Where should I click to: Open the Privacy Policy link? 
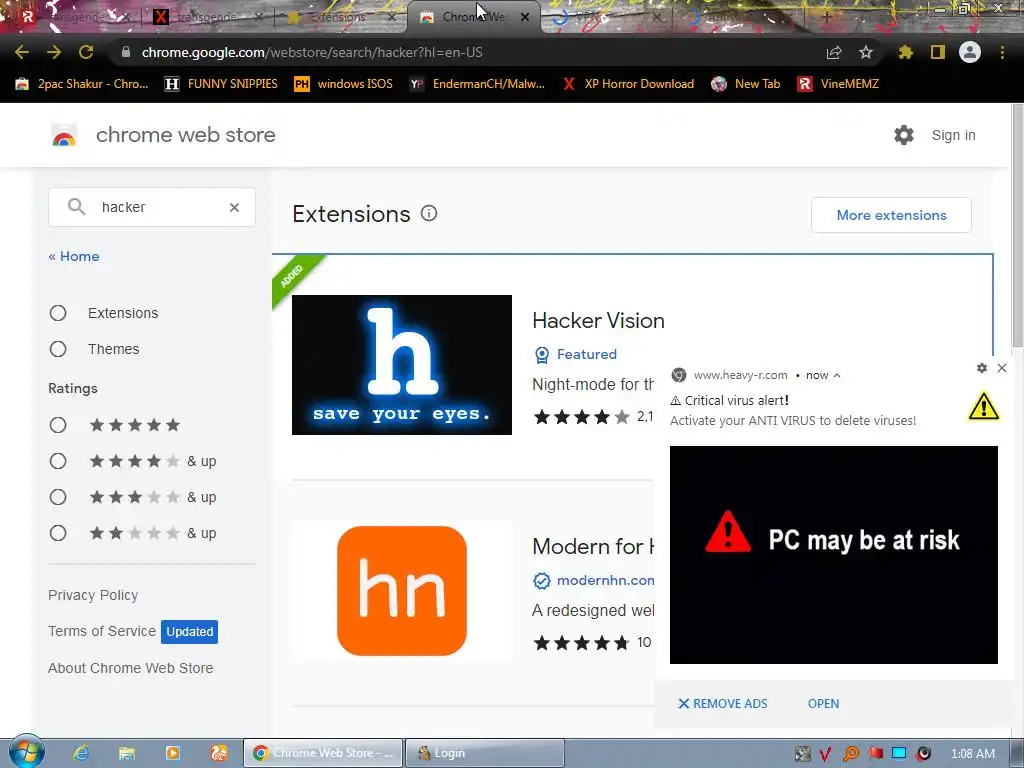pyautogui.click(x=93, y=596)
